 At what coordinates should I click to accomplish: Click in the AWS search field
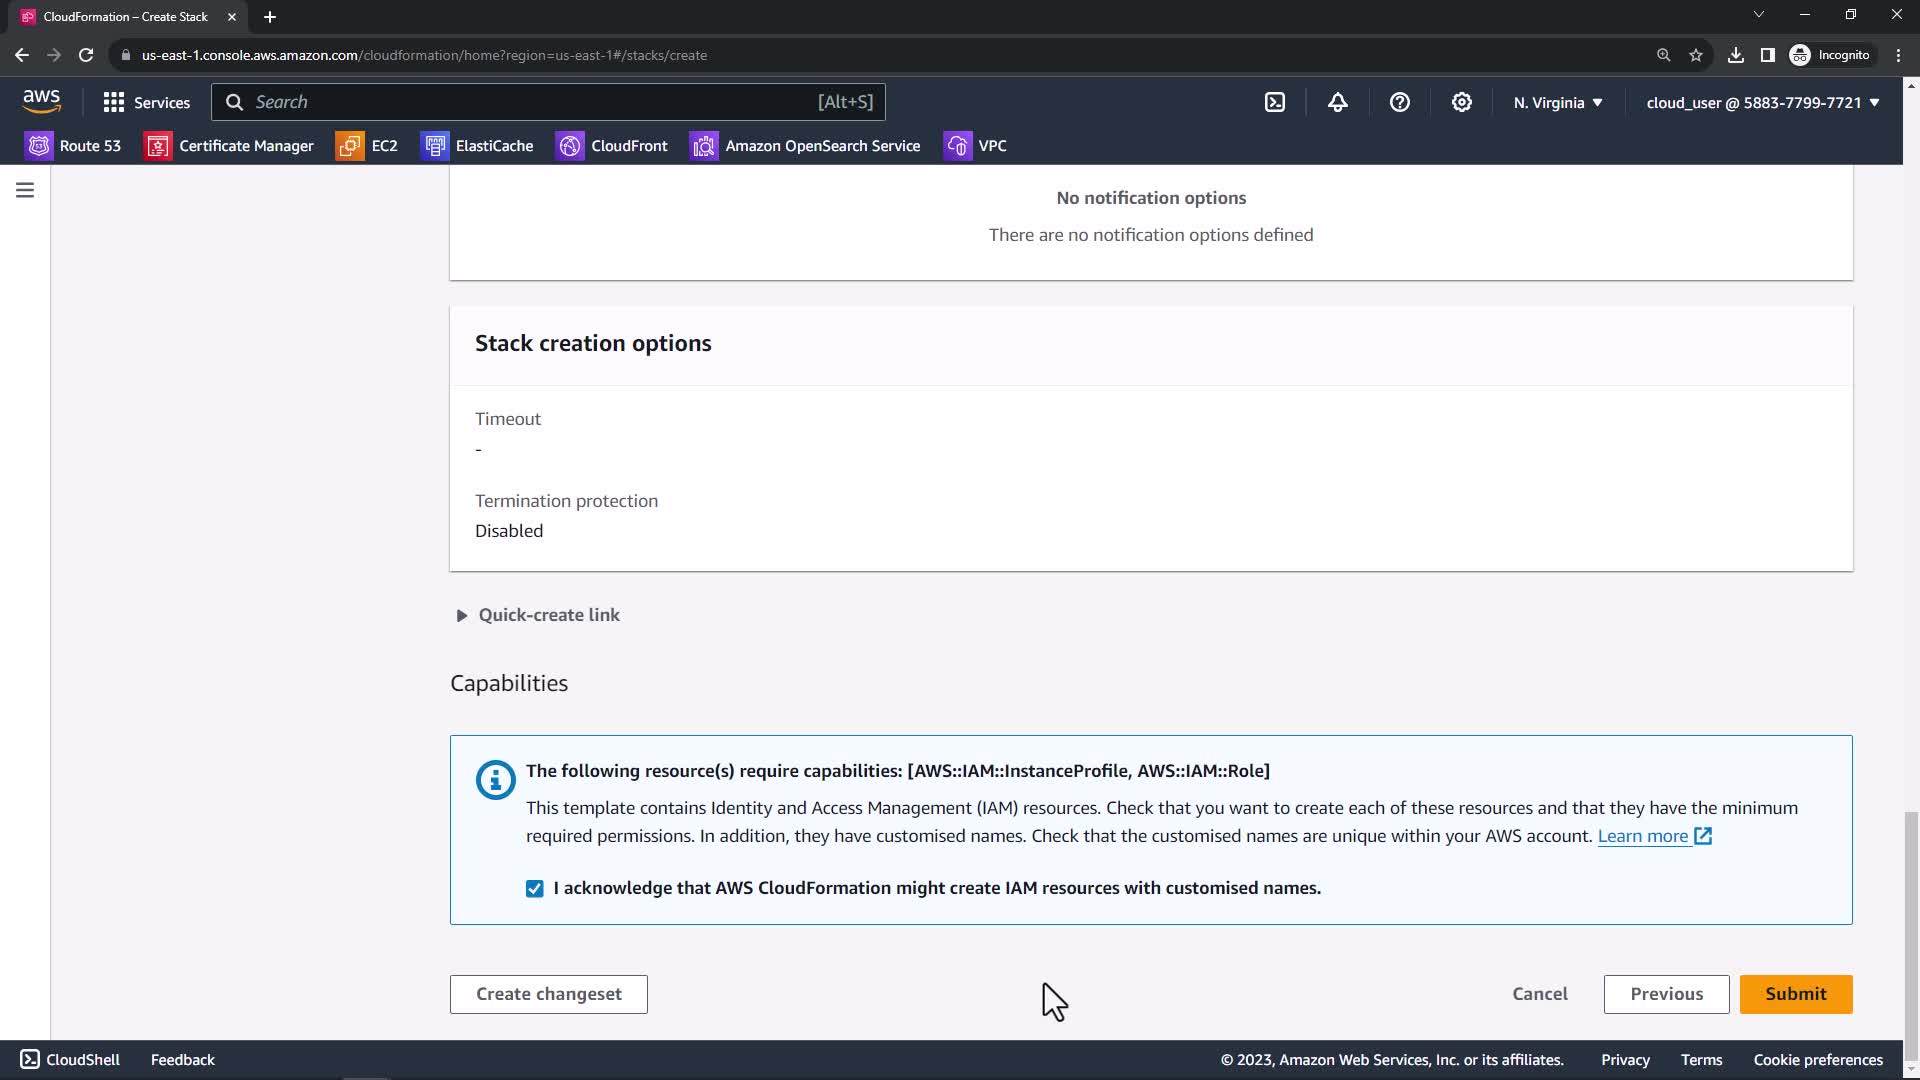[x=530, y=102]
